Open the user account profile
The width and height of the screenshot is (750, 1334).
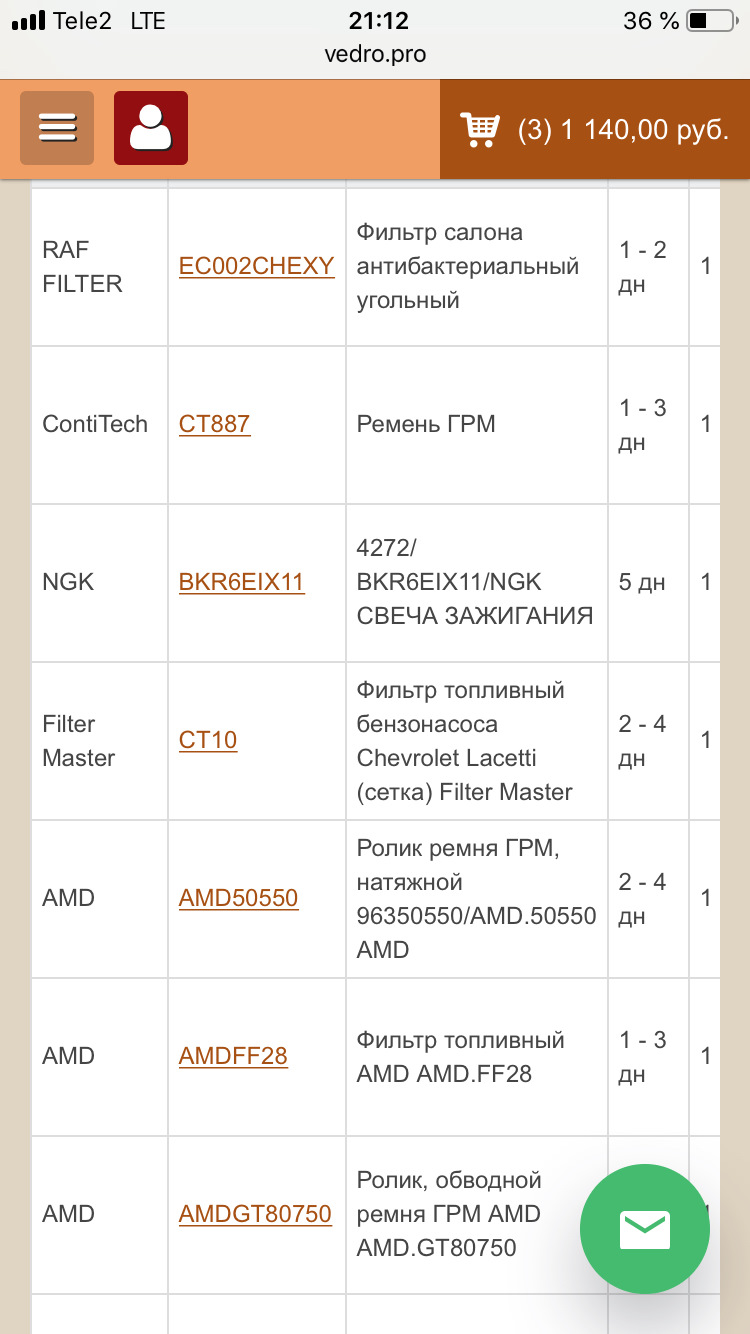pos(151,128)
